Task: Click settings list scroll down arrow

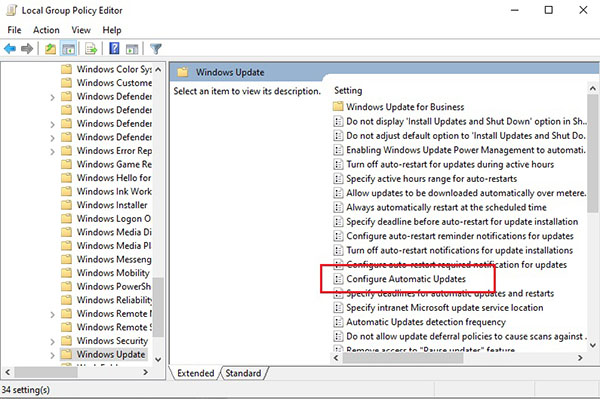Action: (593, 345)
